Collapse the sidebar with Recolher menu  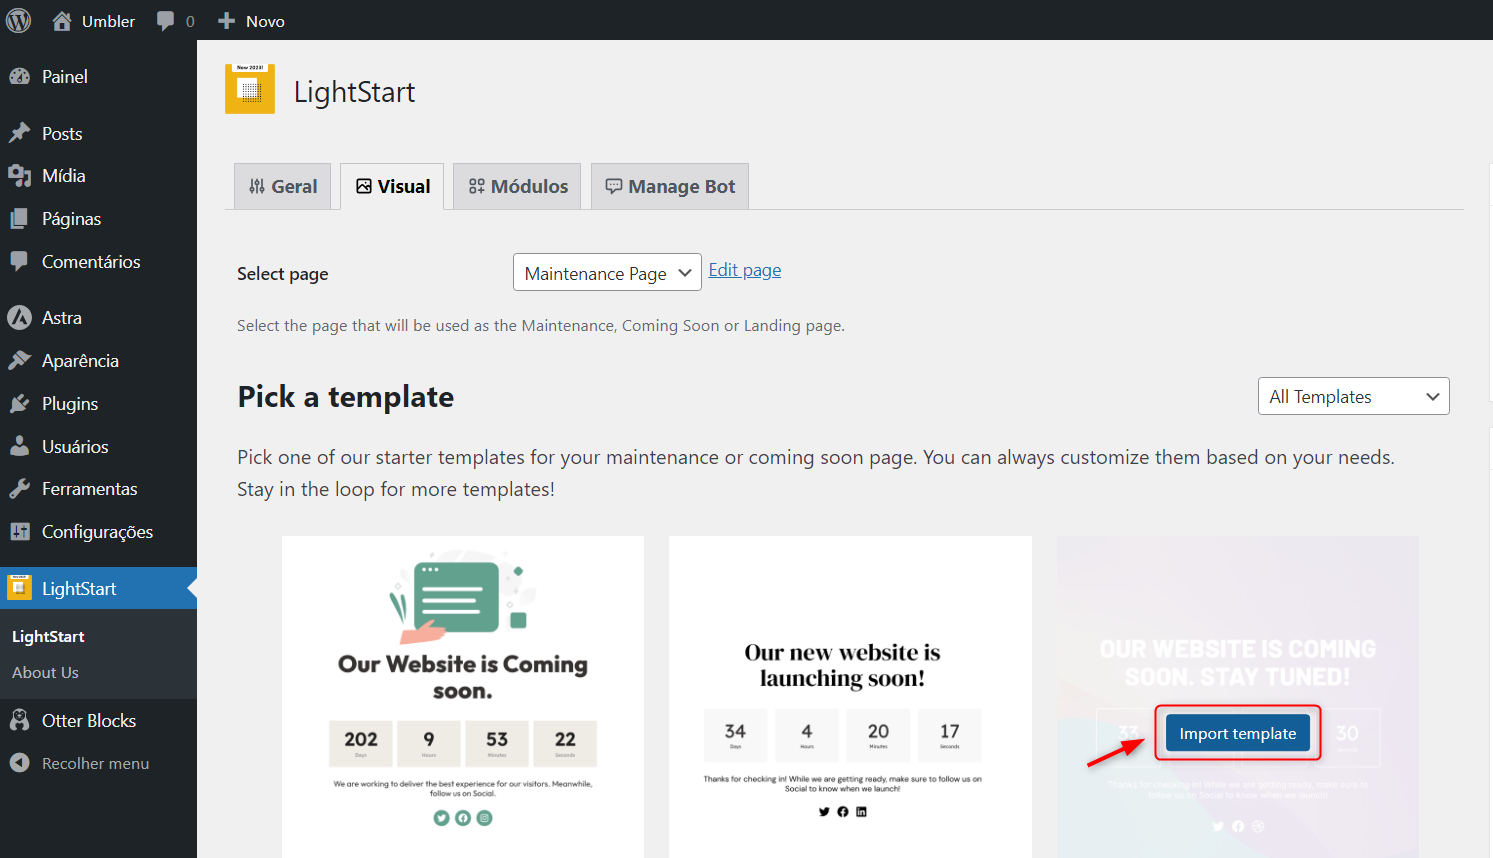94,763
